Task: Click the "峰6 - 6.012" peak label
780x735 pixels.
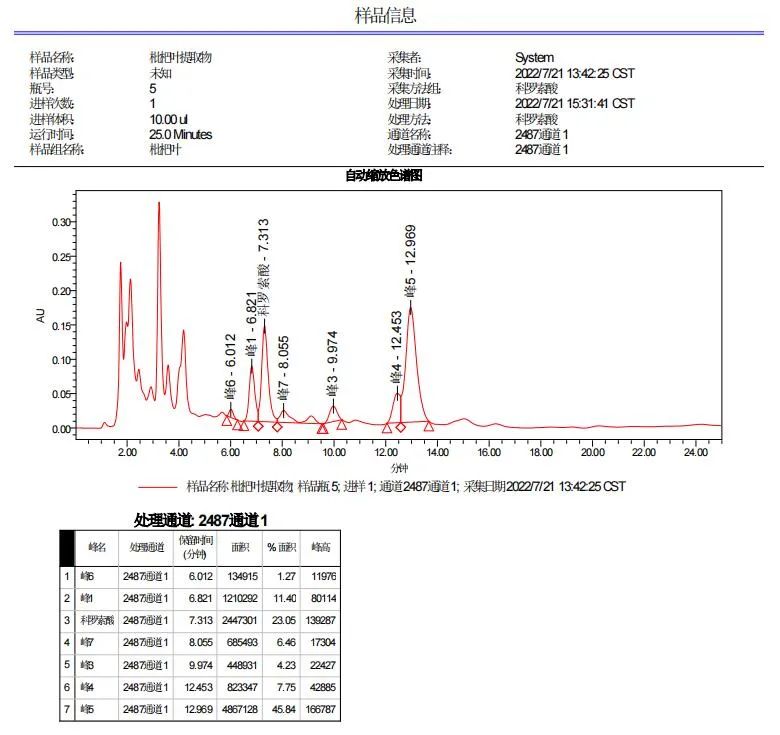Action: pyautogui.click(x=230, y=366)
